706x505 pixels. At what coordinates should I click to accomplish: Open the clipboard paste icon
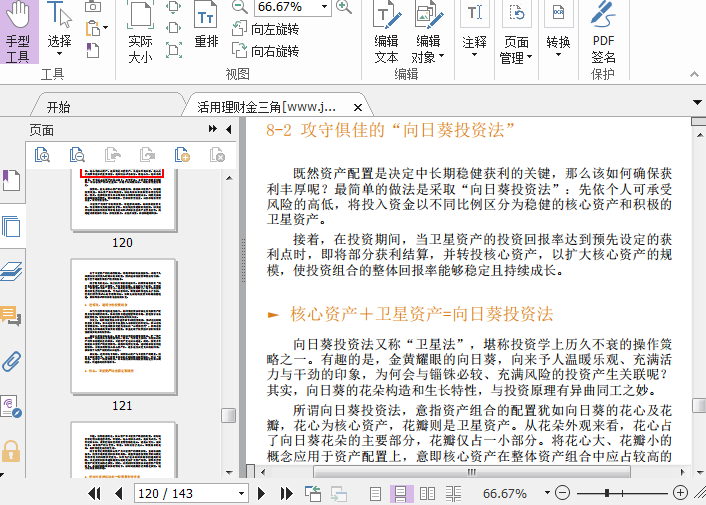tap(93, 29)
